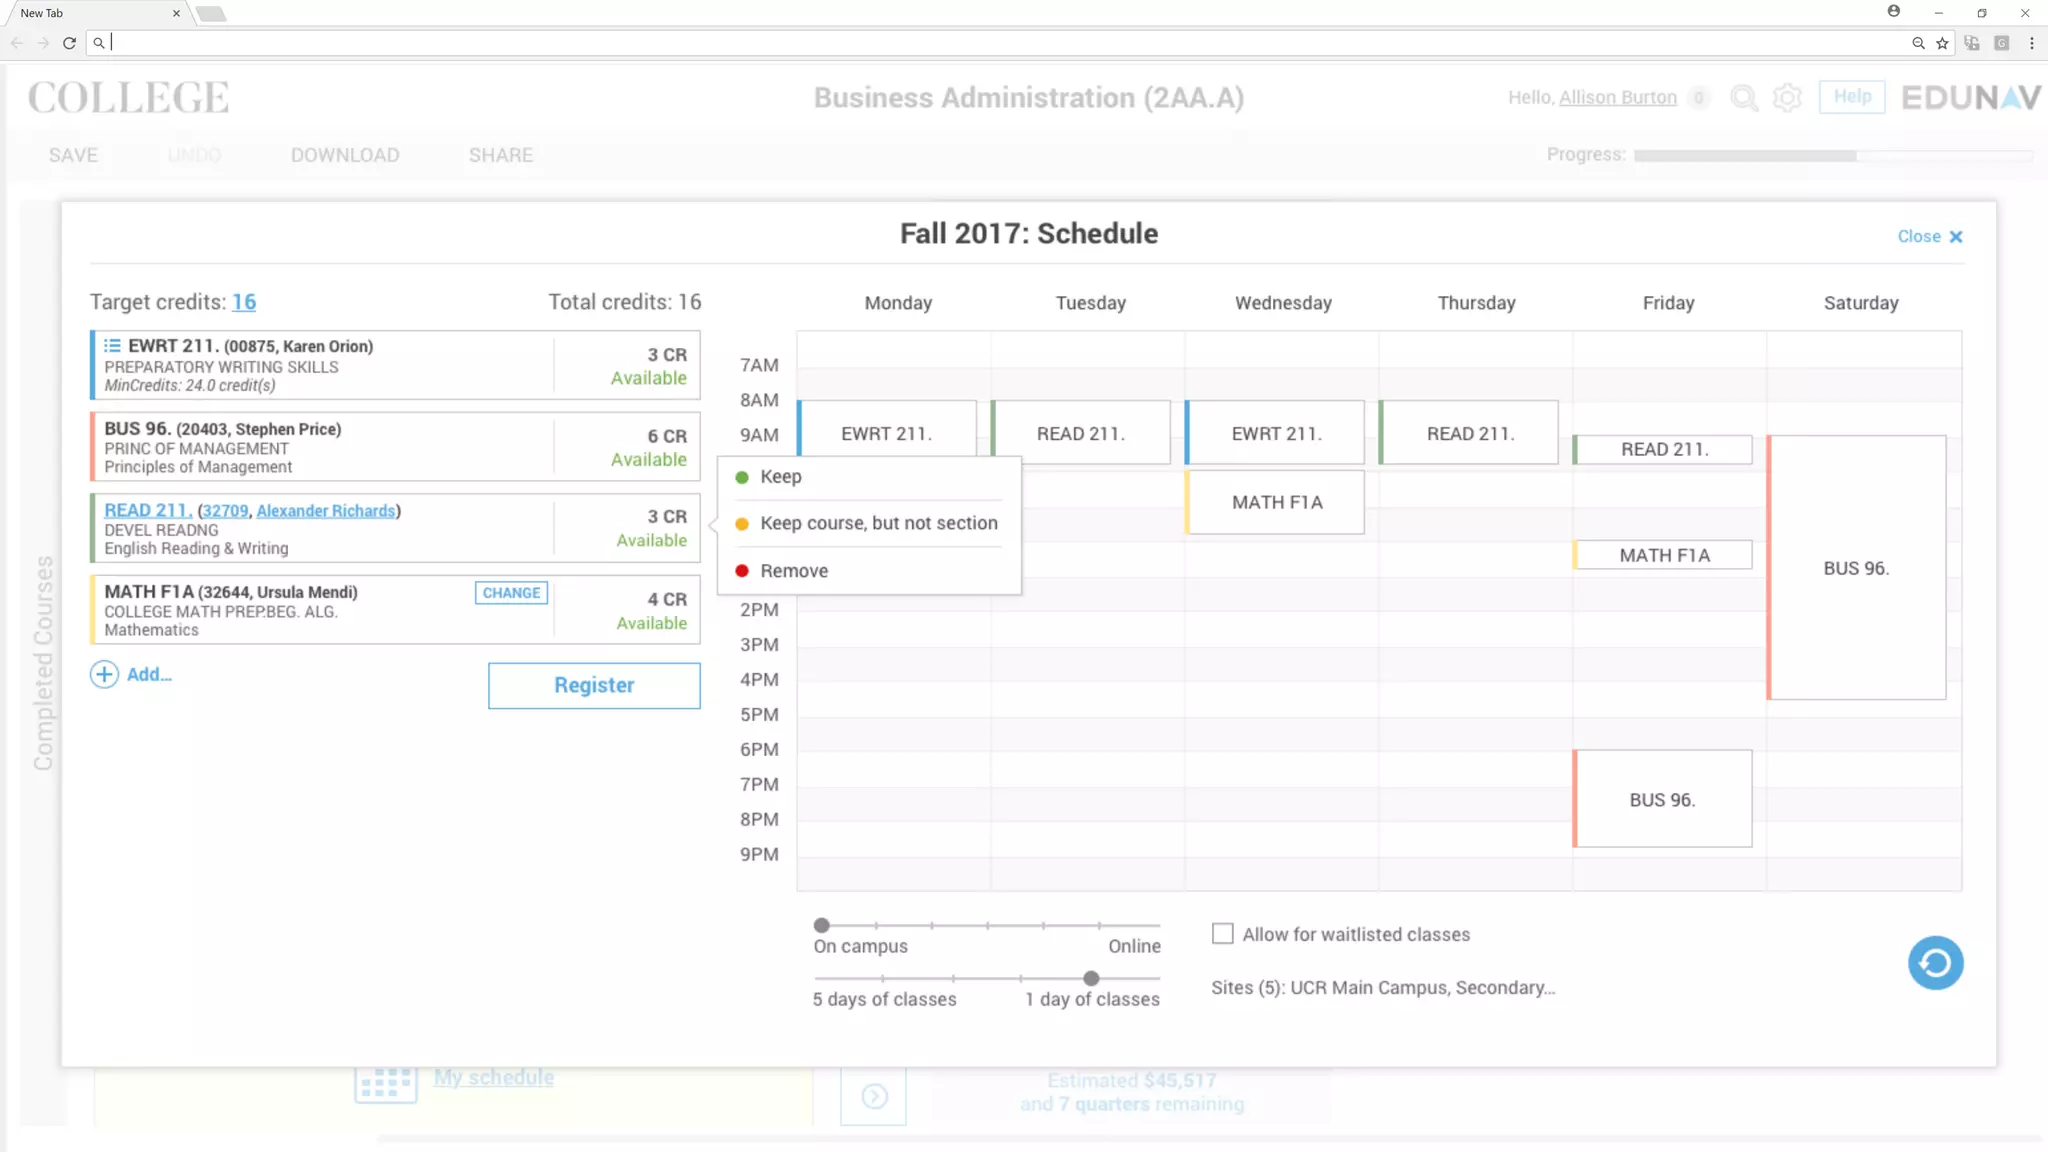The image size is (2048, 1152).
Task: Click the Saturday BUS 96 schedule block
Action: coord(1856,568)
